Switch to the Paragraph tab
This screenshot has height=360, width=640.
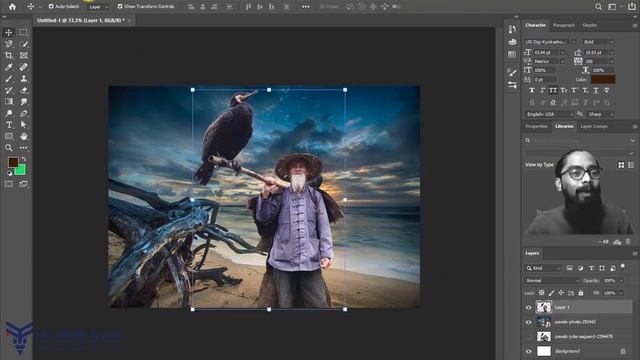[x=564, y=25]
